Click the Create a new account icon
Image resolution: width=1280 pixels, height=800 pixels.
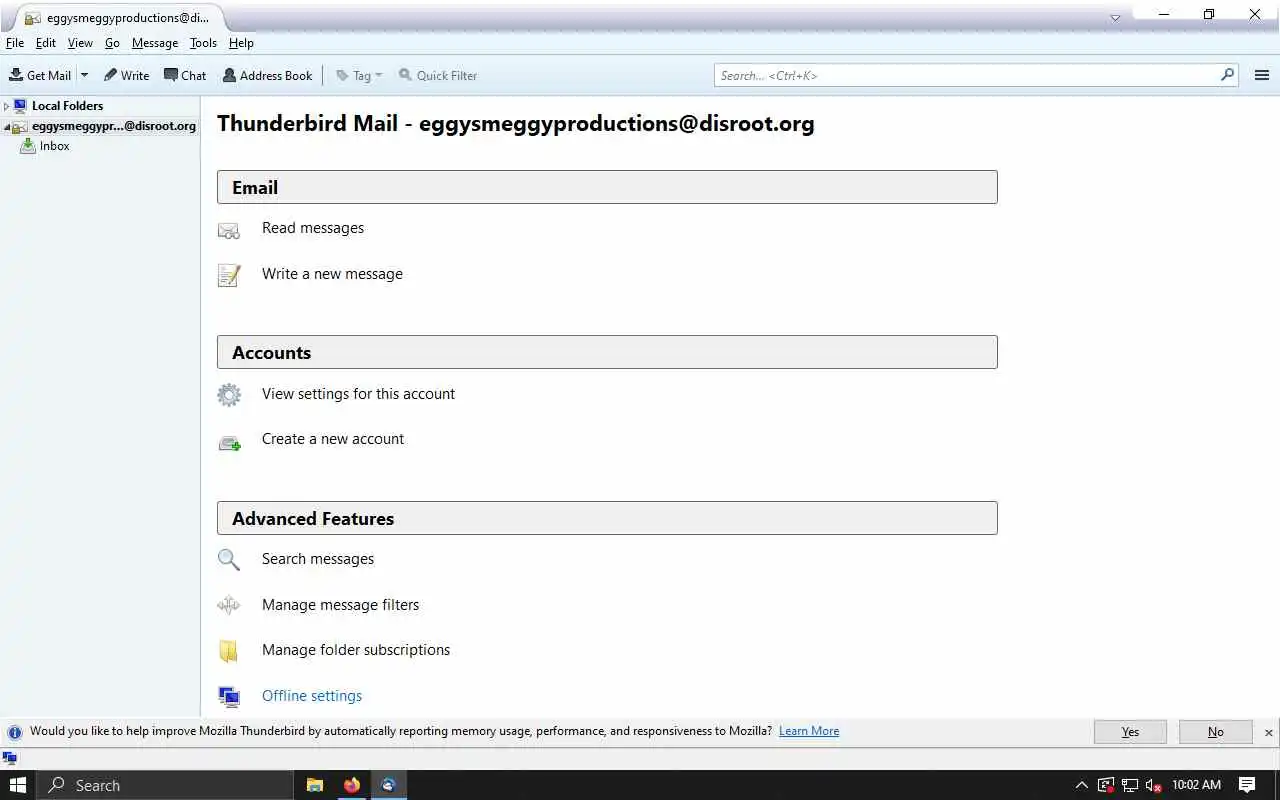230,442
